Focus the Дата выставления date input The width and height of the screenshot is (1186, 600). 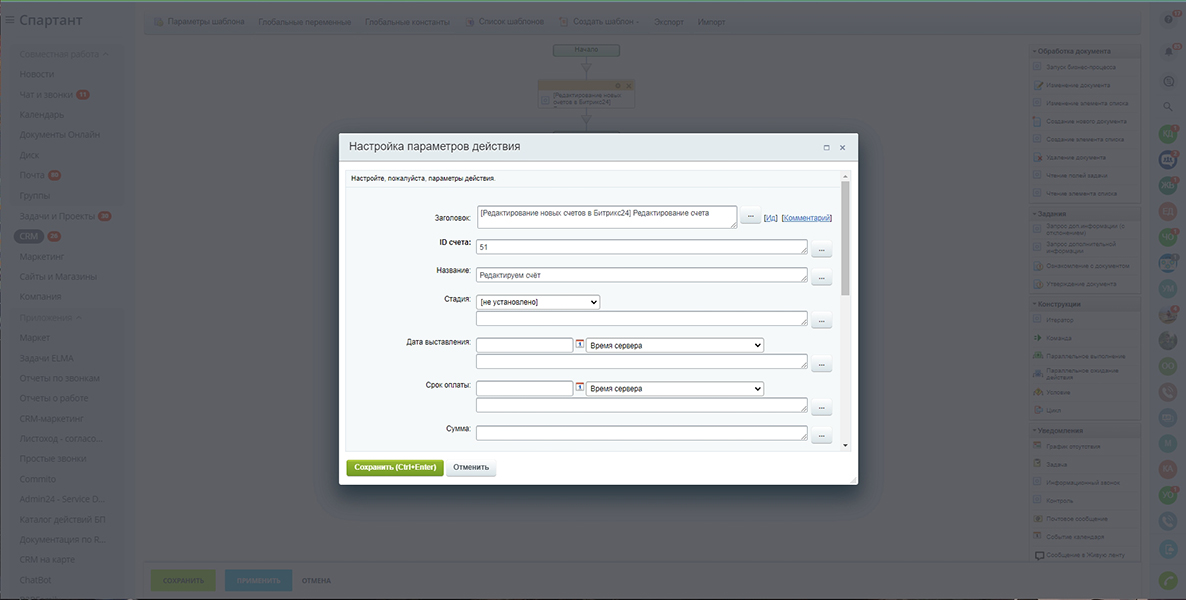(x=524, y=345)
